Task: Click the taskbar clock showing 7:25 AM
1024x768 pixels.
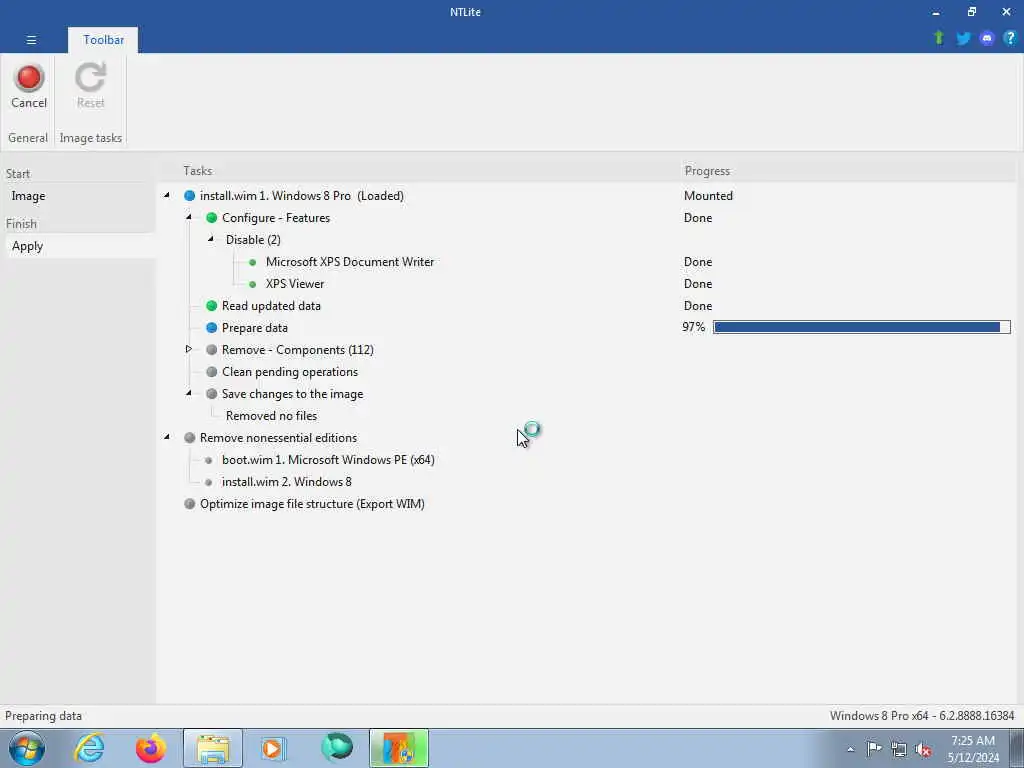Action: [973, 749]
